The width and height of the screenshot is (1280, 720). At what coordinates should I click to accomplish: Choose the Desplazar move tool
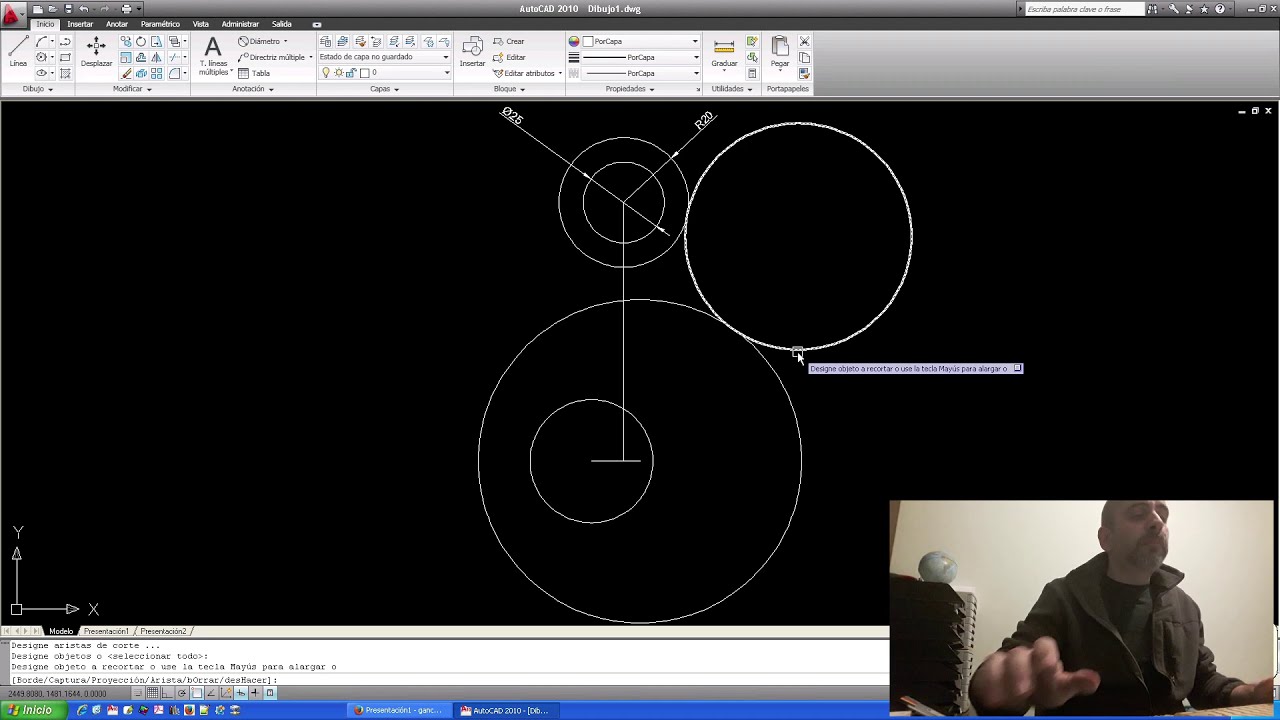(96, 51)
